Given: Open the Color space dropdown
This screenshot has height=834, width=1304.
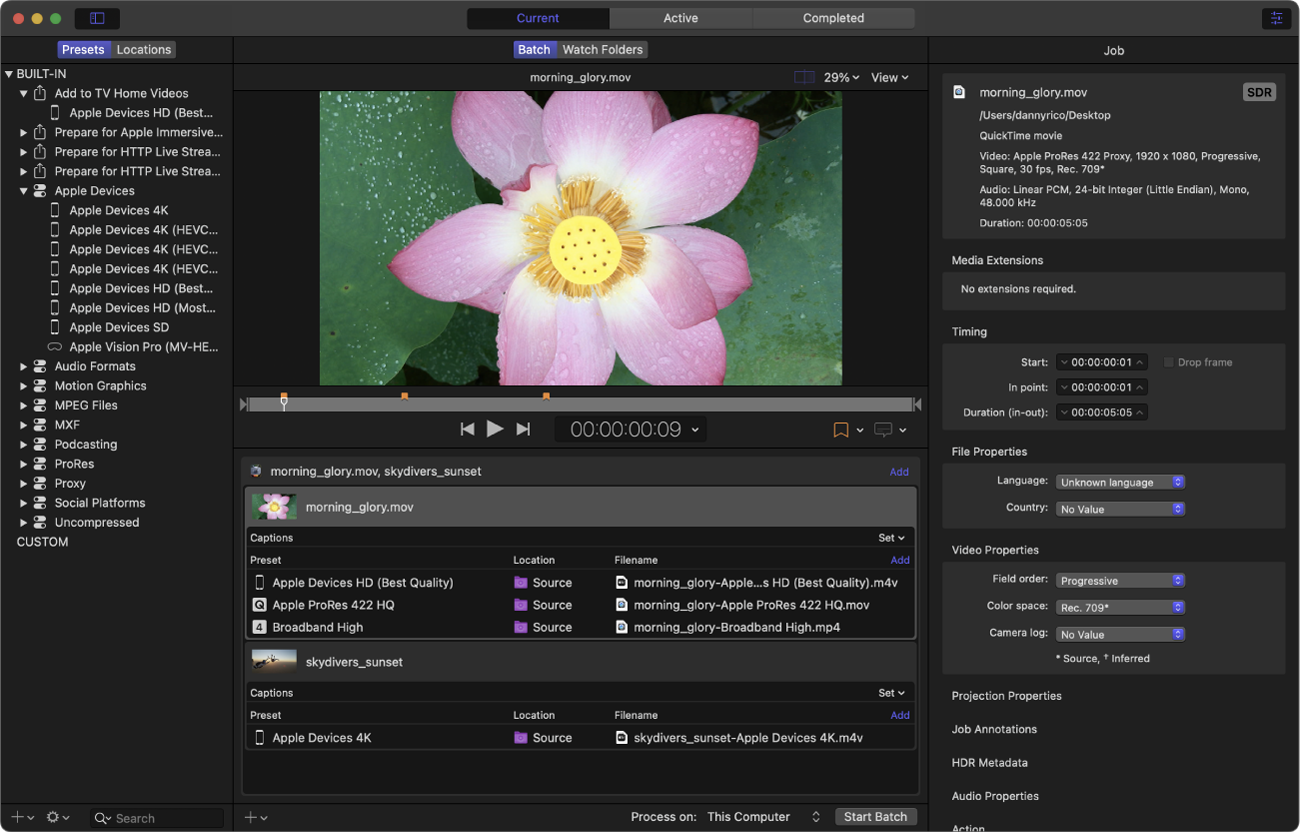Looking at the screenshot, I should tap(1120, 607).
